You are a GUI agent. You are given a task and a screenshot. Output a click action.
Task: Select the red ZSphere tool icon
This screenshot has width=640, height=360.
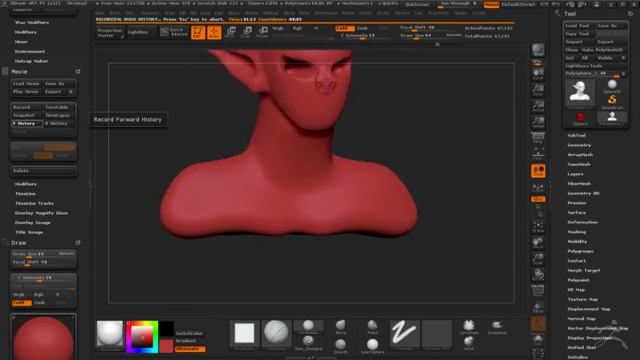coord(580,118)
